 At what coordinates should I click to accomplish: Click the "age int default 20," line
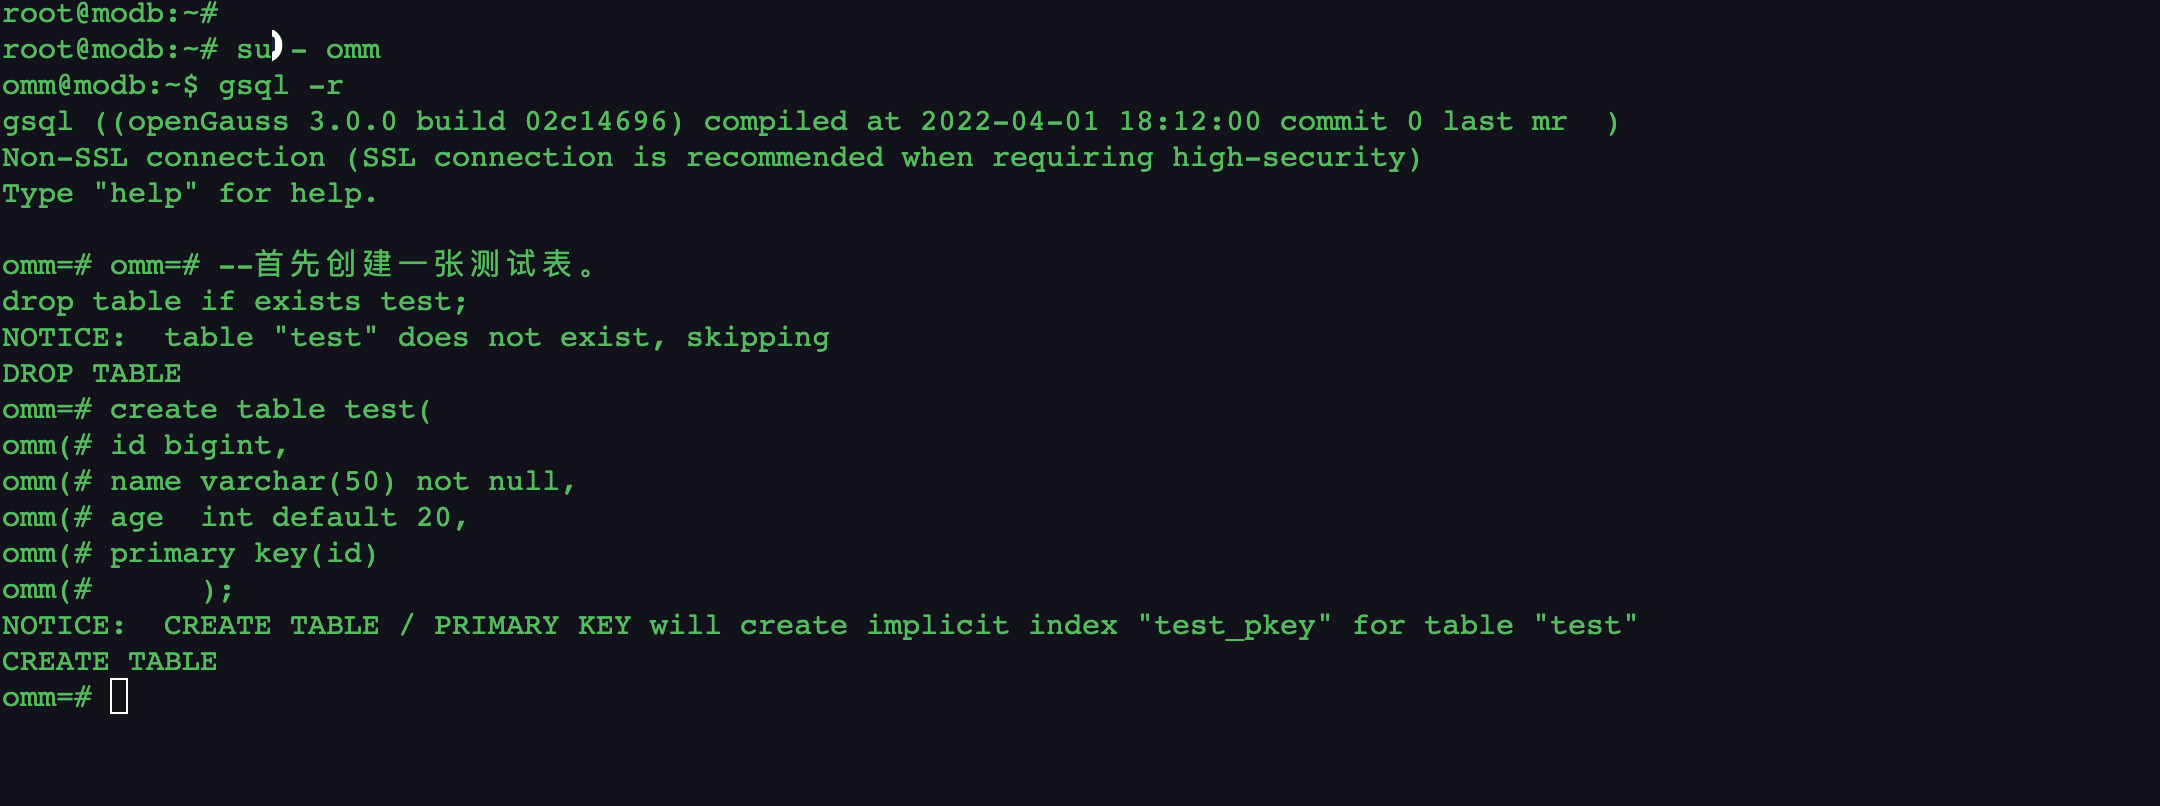(288, 517)
